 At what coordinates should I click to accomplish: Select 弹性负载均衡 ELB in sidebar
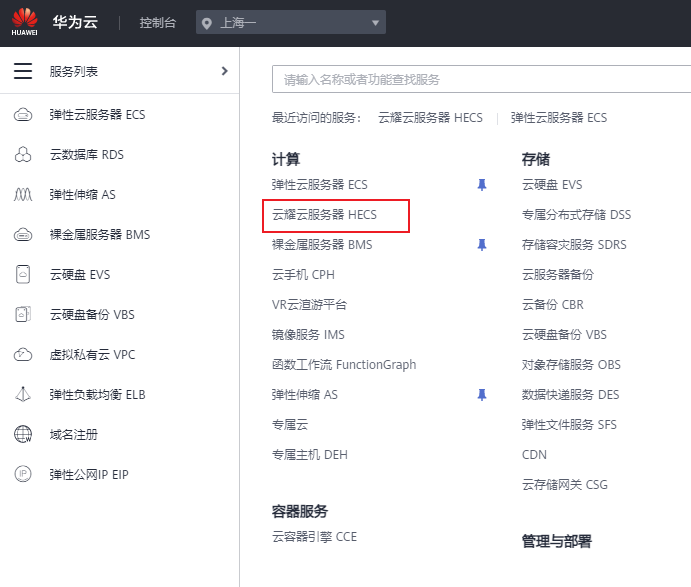97,394
